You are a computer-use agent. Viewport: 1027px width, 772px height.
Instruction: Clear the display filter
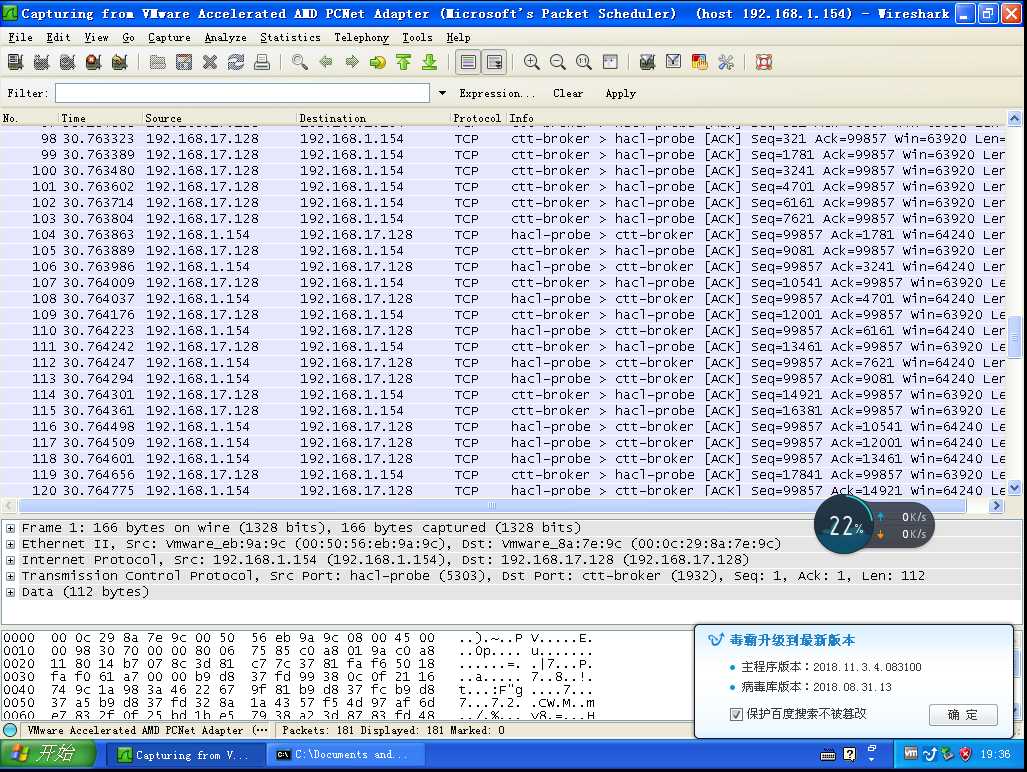[x=568, y=93]
